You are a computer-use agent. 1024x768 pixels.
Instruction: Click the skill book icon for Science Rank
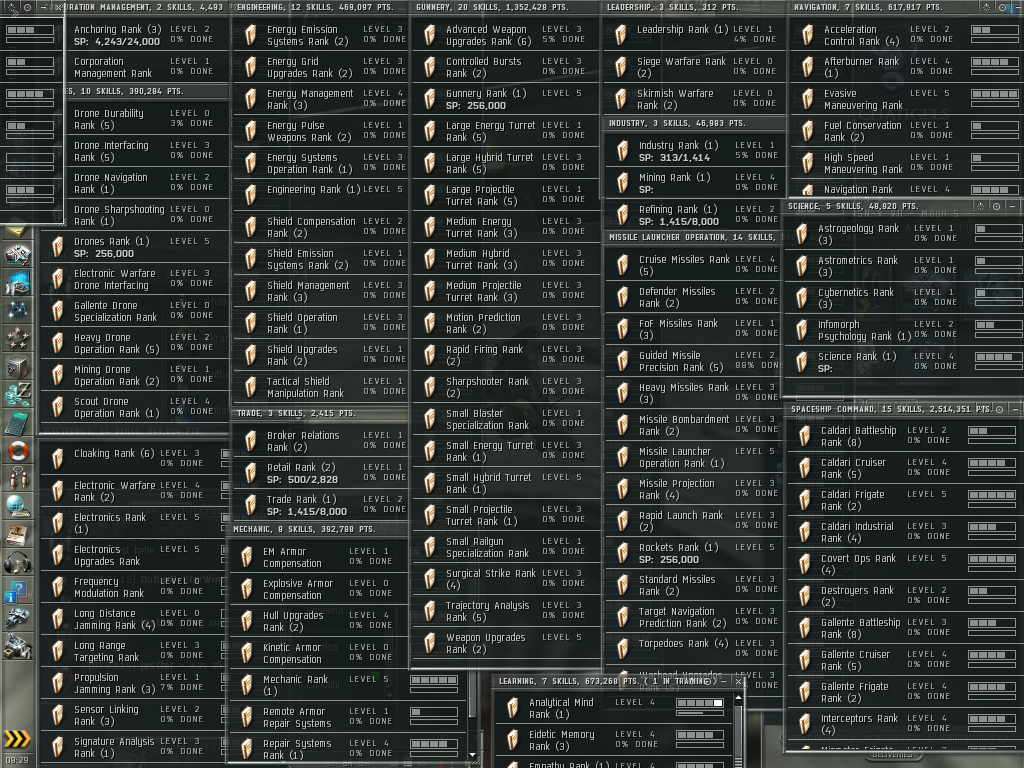click(x=802, y=362)
